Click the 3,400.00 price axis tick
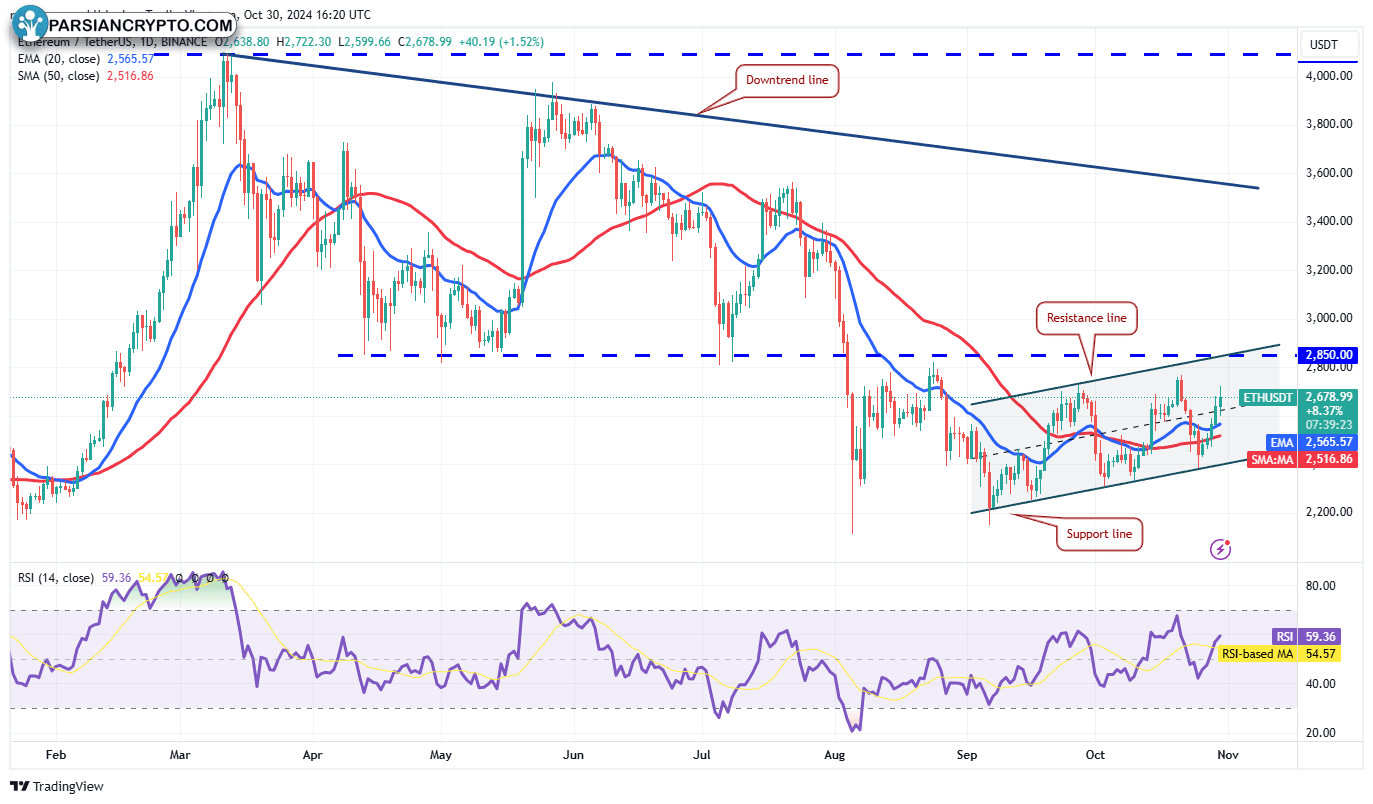The height and width of the screenshot is (804, 1373). [x=1329, y=221]
